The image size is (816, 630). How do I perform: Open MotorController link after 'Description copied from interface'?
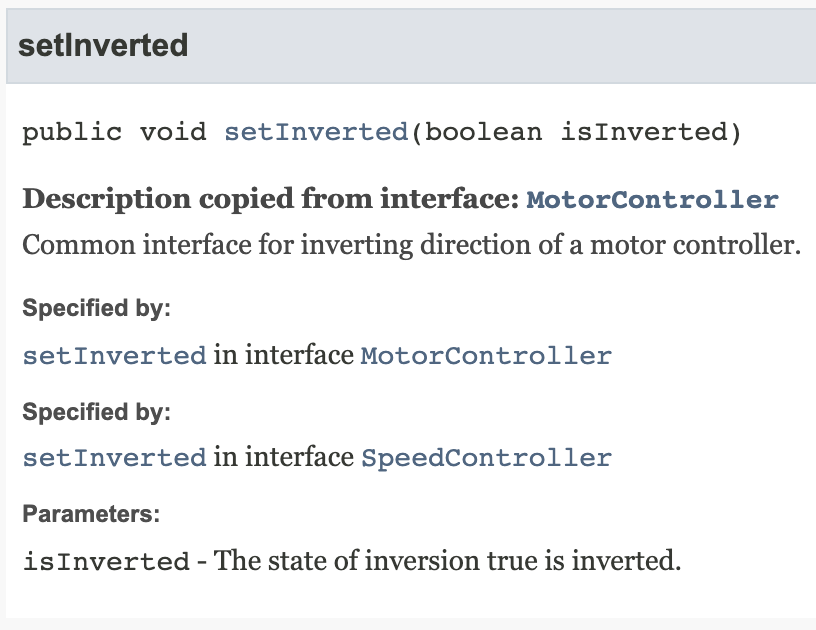tap(653, 200)
